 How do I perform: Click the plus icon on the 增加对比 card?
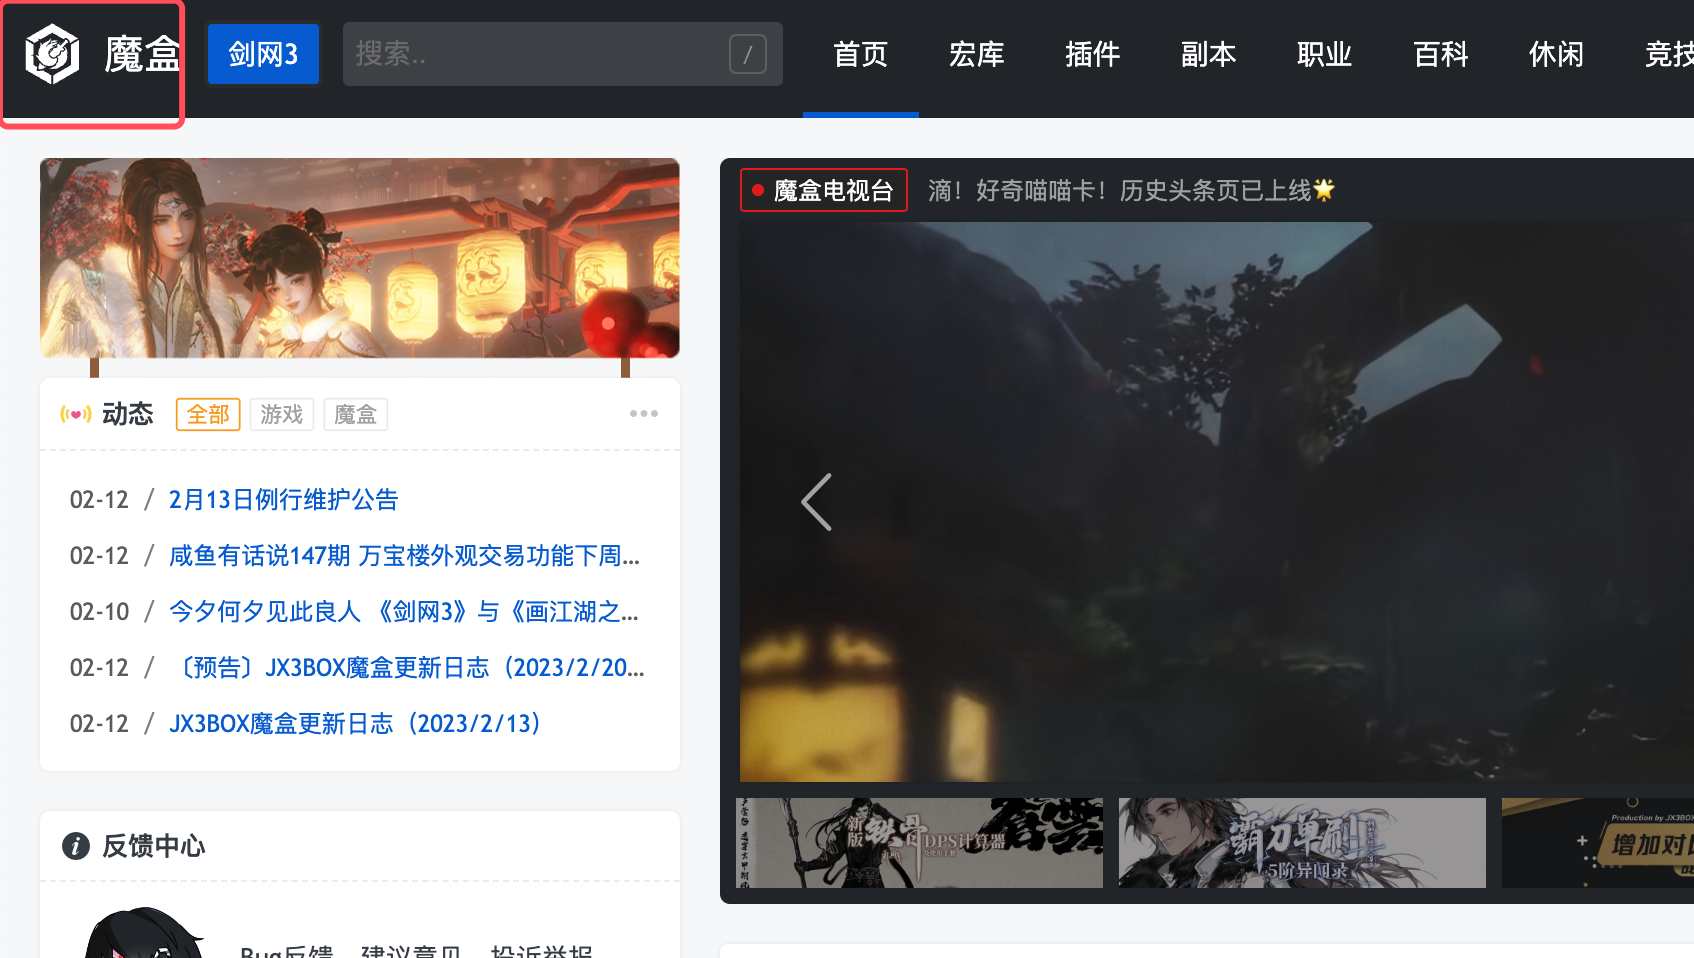click(x=1583, y=842)
